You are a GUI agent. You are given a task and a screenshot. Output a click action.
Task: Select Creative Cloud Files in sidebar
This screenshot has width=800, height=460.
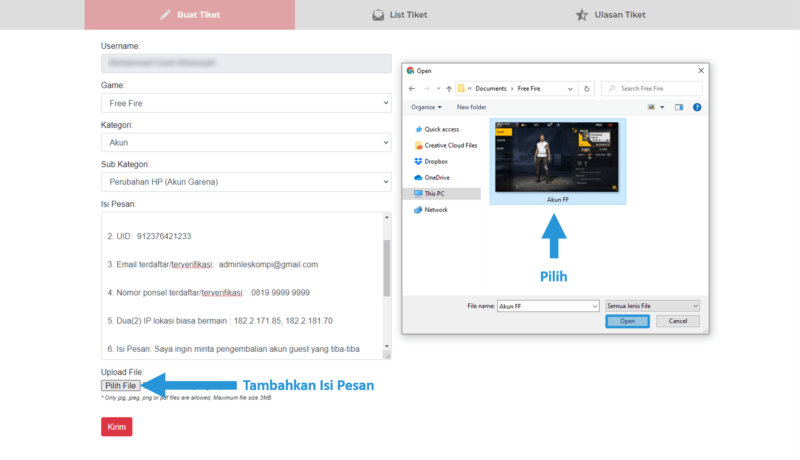click(445, 145)
